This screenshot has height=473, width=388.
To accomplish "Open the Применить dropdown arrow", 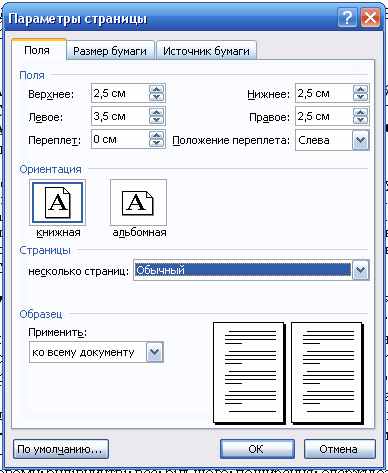I will [x=154, y=352].
